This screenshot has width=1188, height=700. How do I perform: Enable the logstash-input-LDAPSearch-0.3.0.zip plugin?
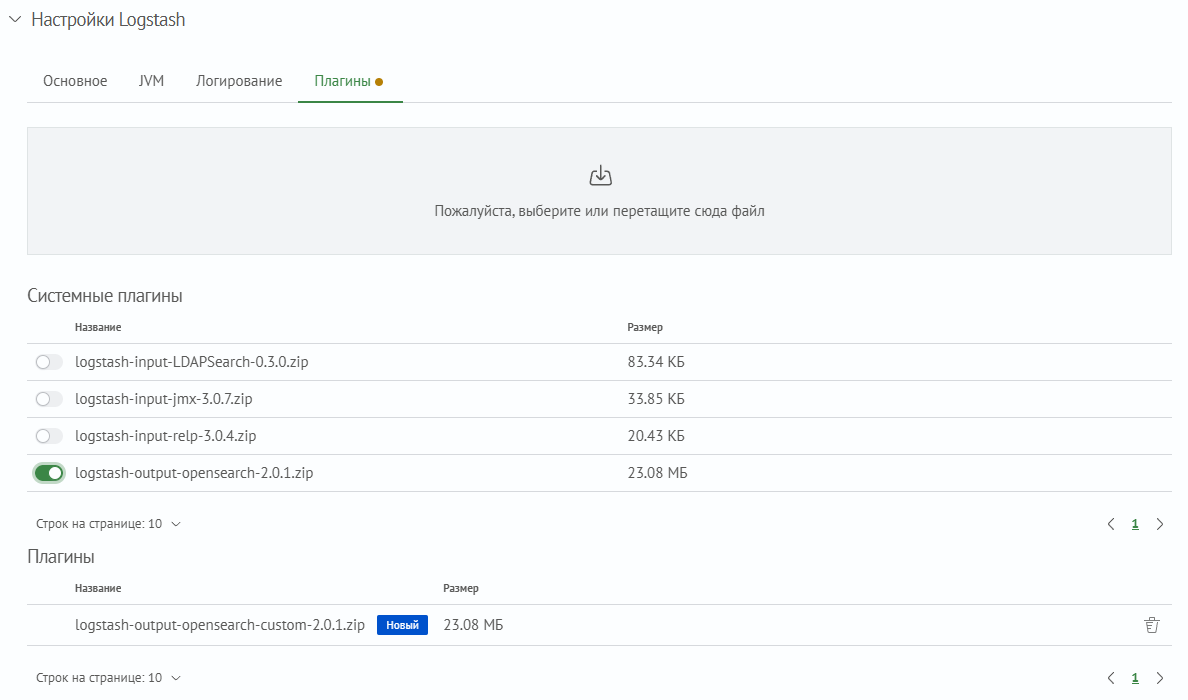(x=48, y=361)
